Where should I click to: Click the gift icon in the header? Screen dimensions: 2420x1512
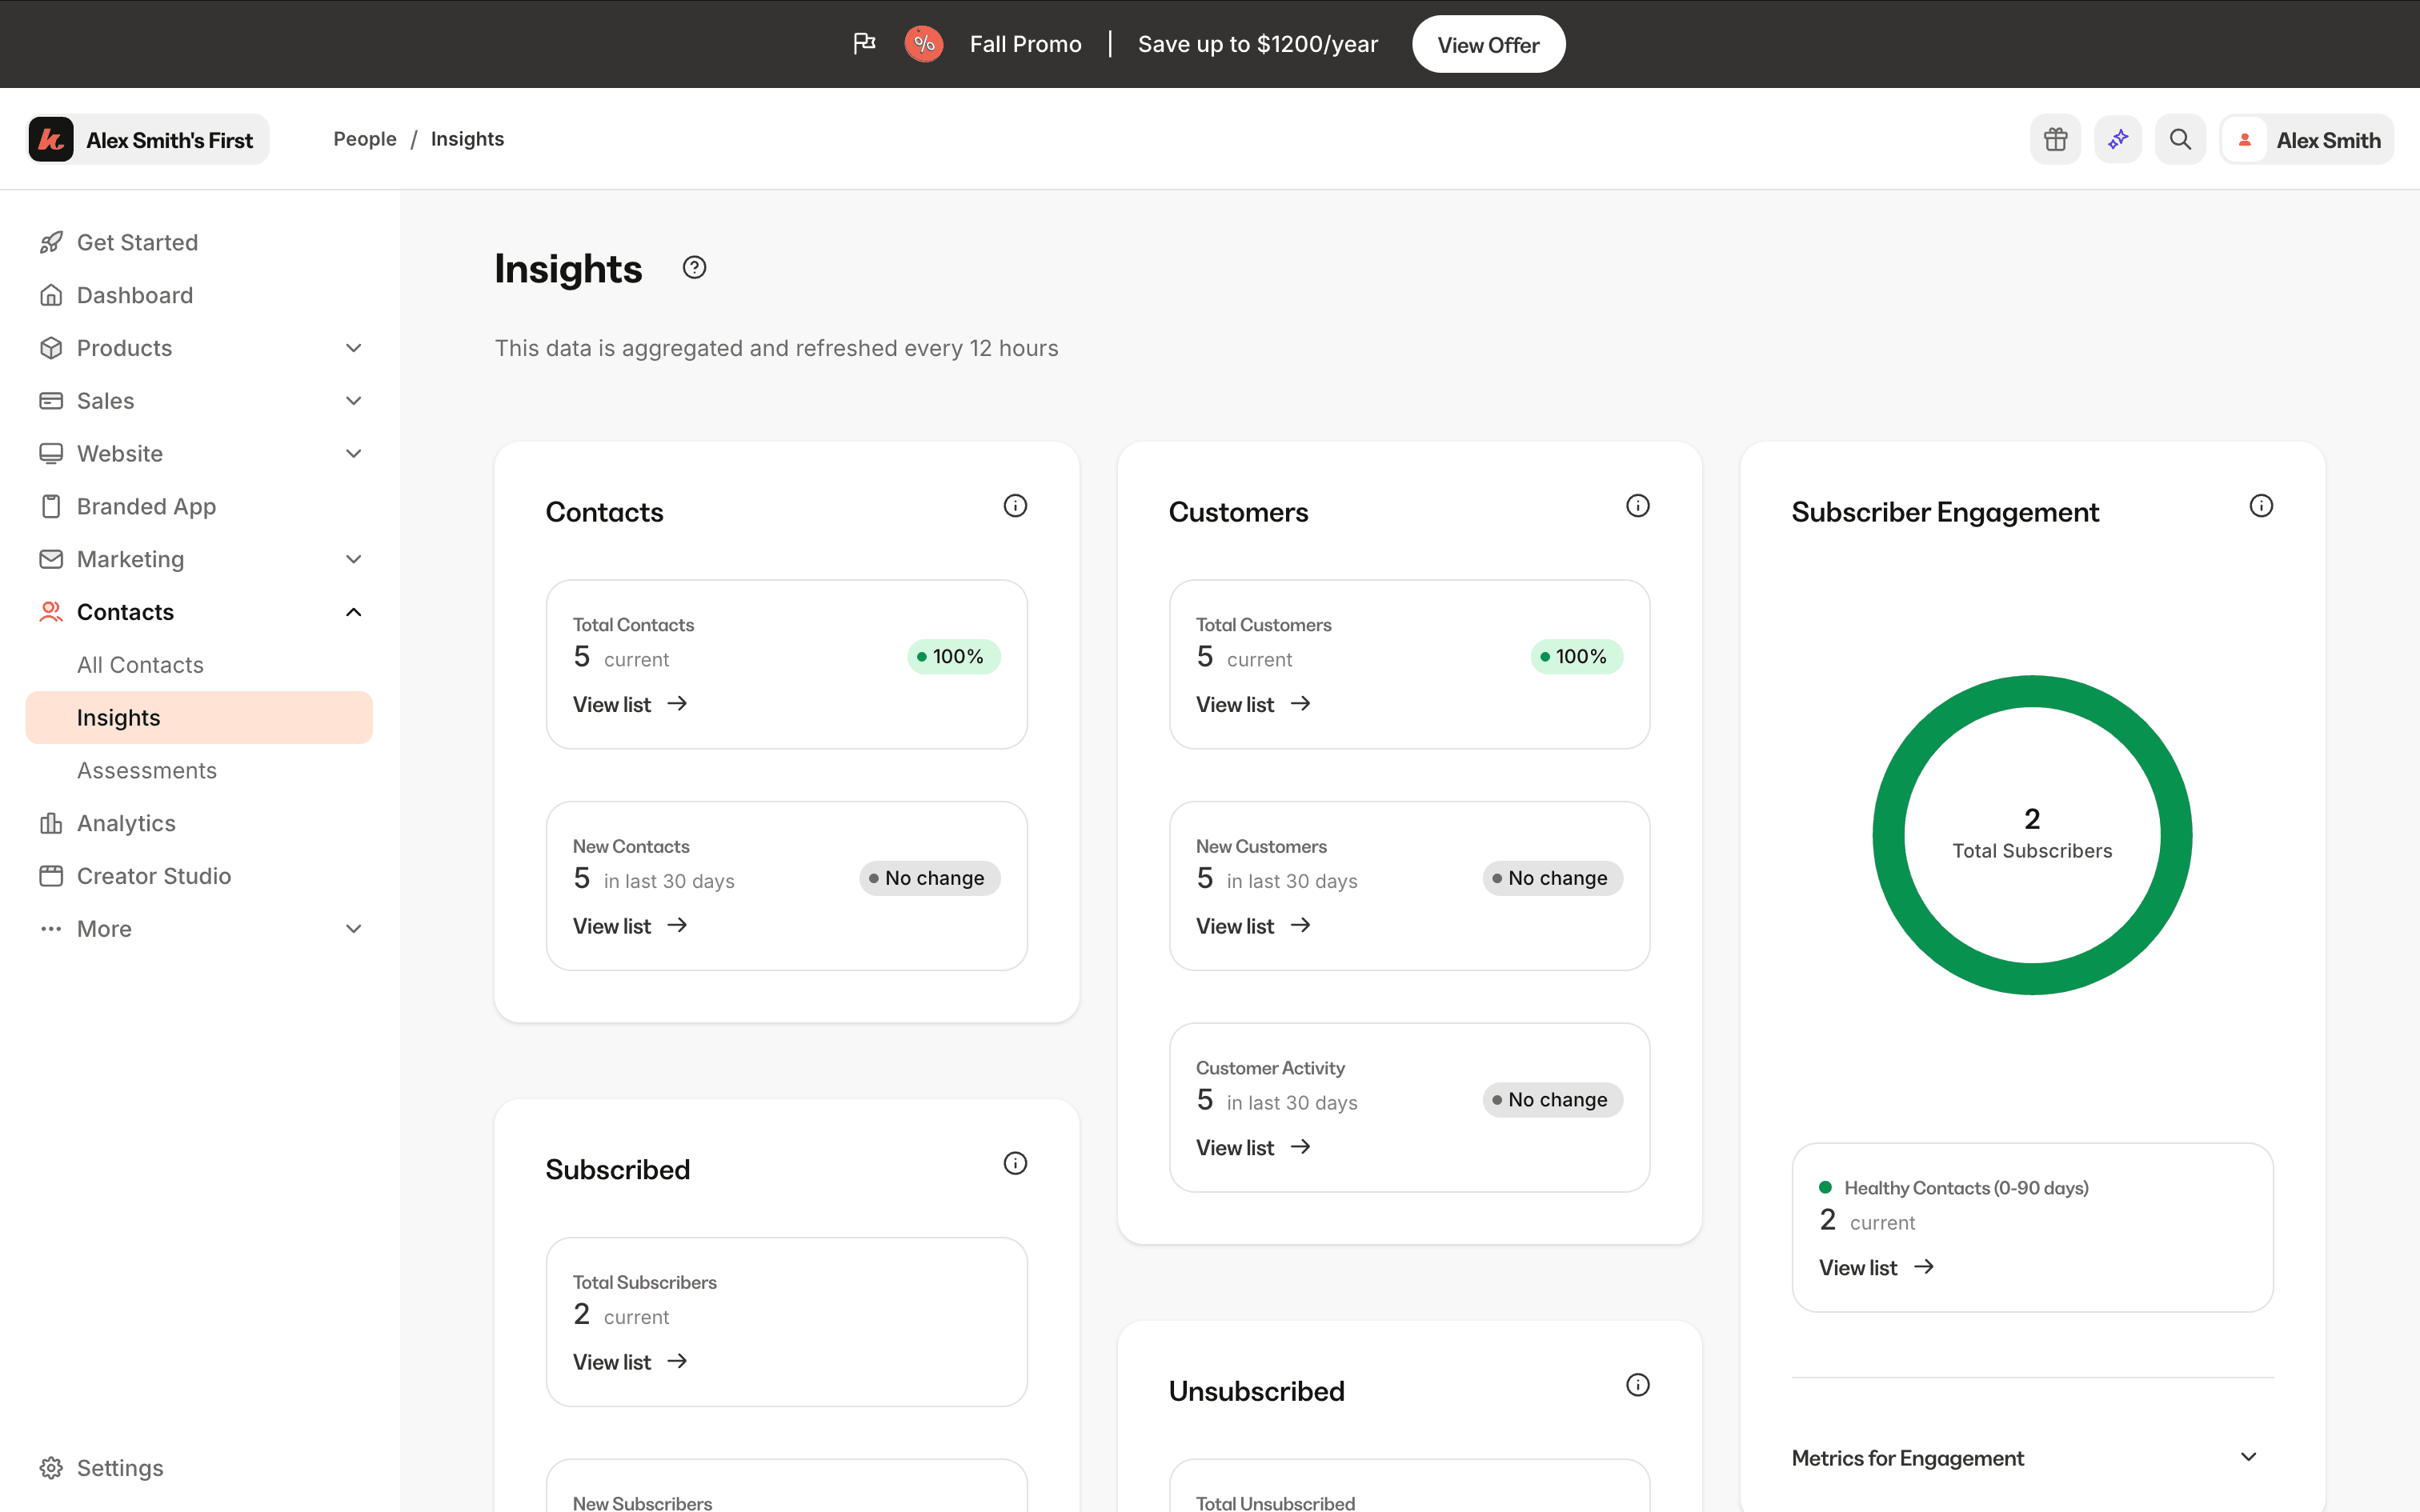2055,139
